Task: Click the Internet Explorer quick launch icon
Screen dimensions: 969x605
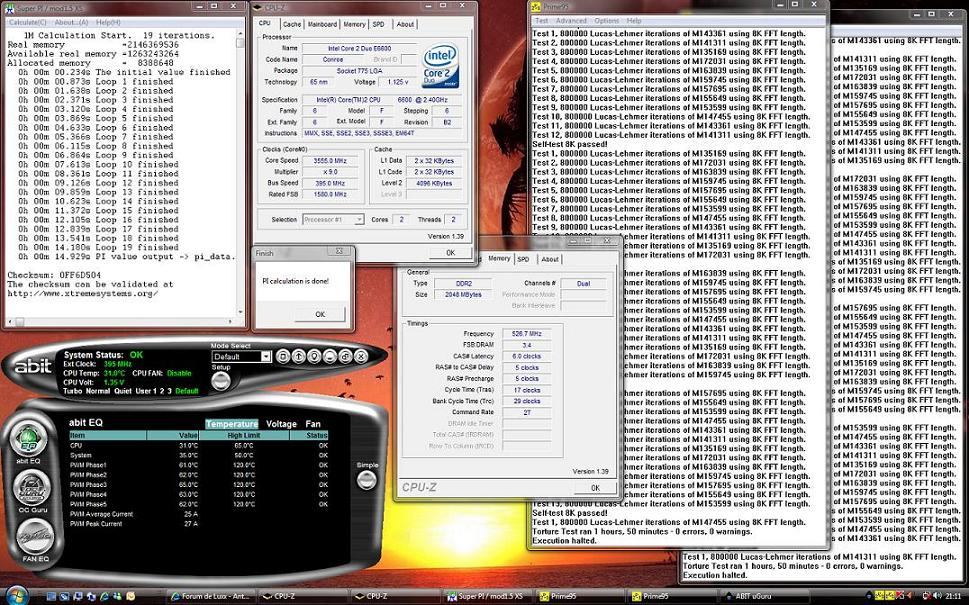Action: [x=104, y=596]
